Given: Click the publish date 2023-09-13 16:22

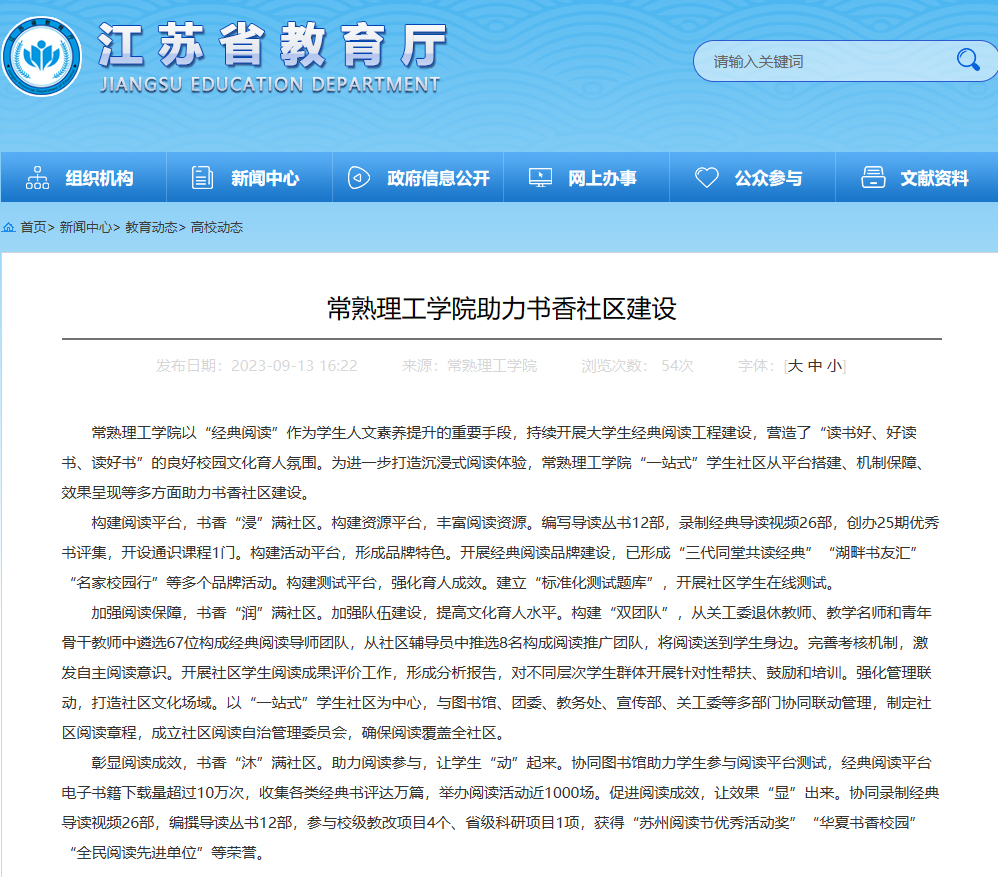Looking at the screenshot, I should coord(294,366).
